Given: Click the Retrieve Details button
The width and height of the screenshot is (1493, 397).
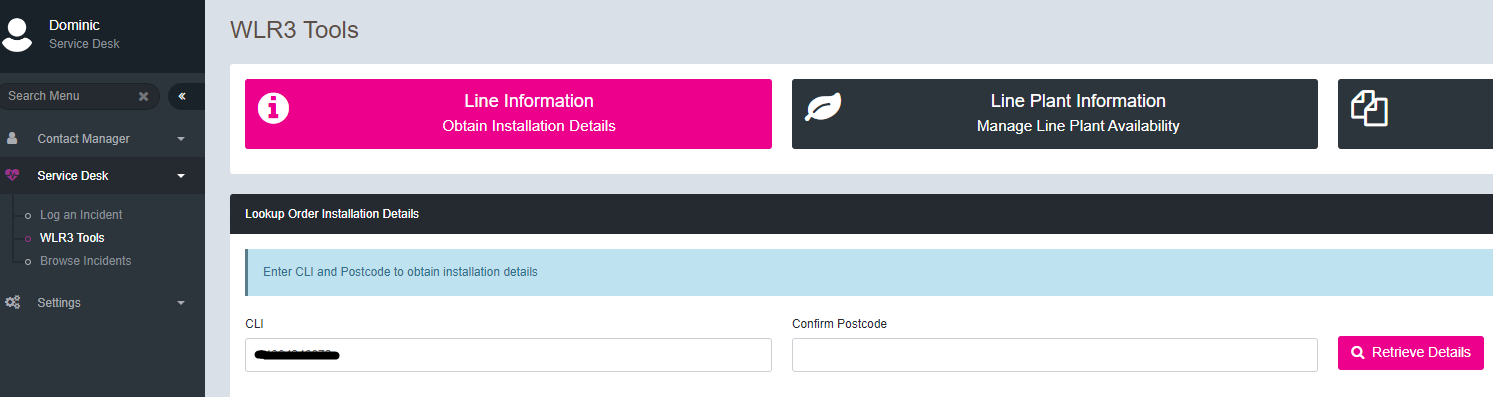Looking at the screenshot, I should (1411, 353).
